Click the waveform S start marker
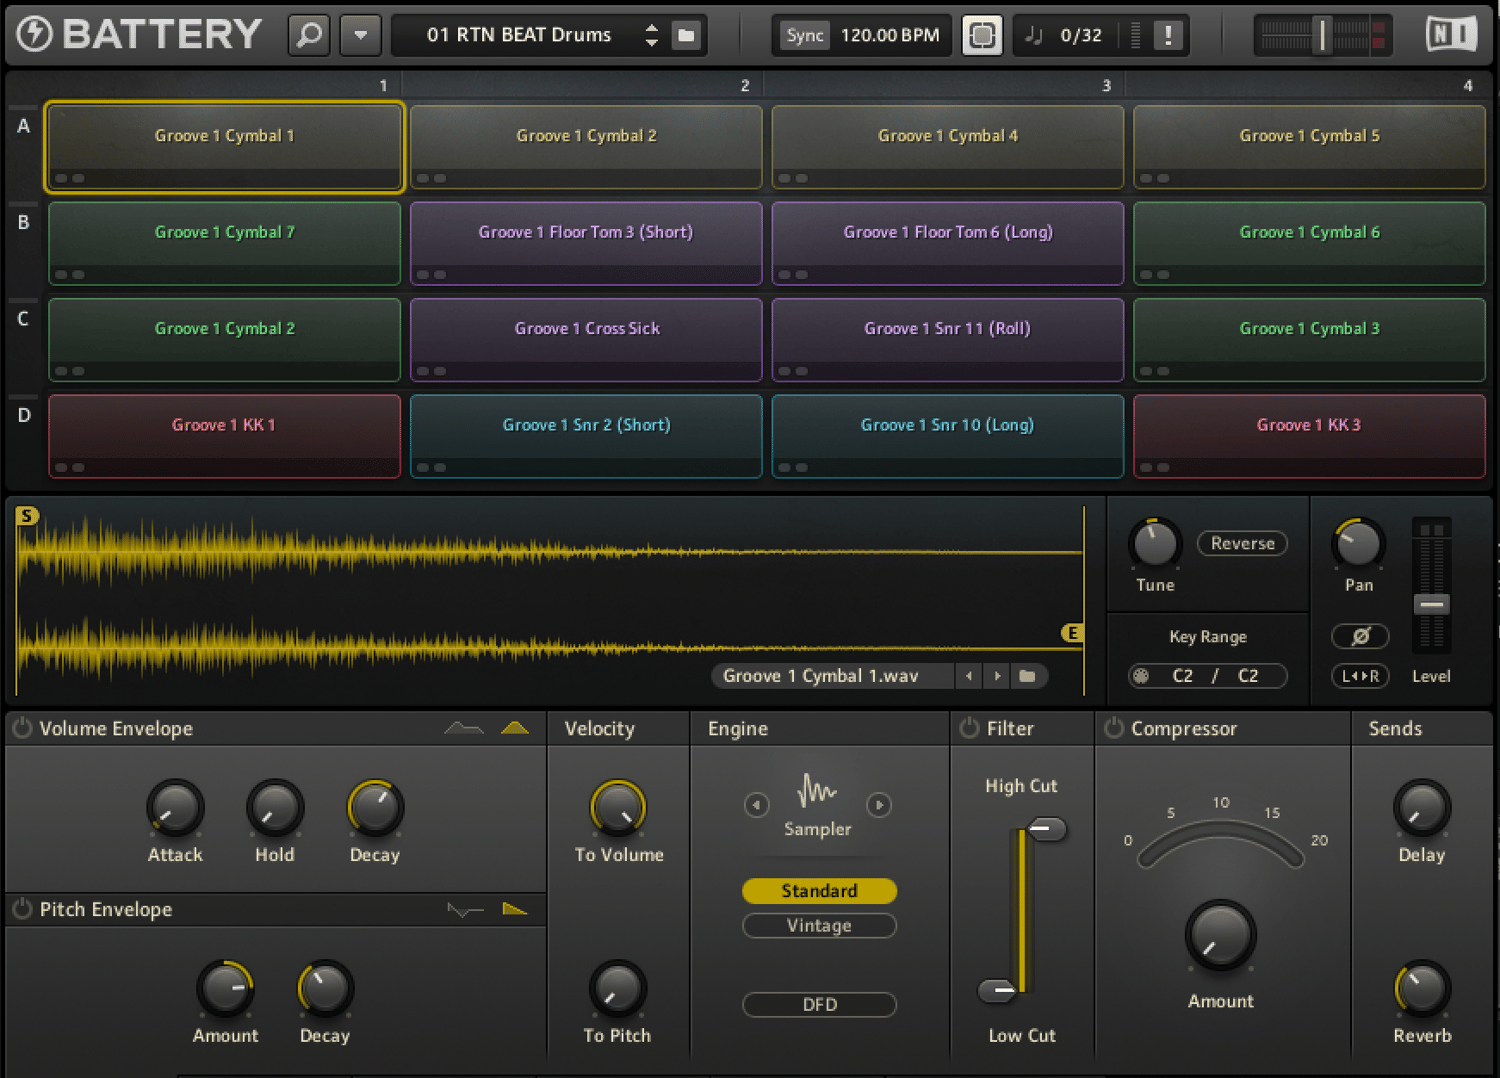 point(27,515)
